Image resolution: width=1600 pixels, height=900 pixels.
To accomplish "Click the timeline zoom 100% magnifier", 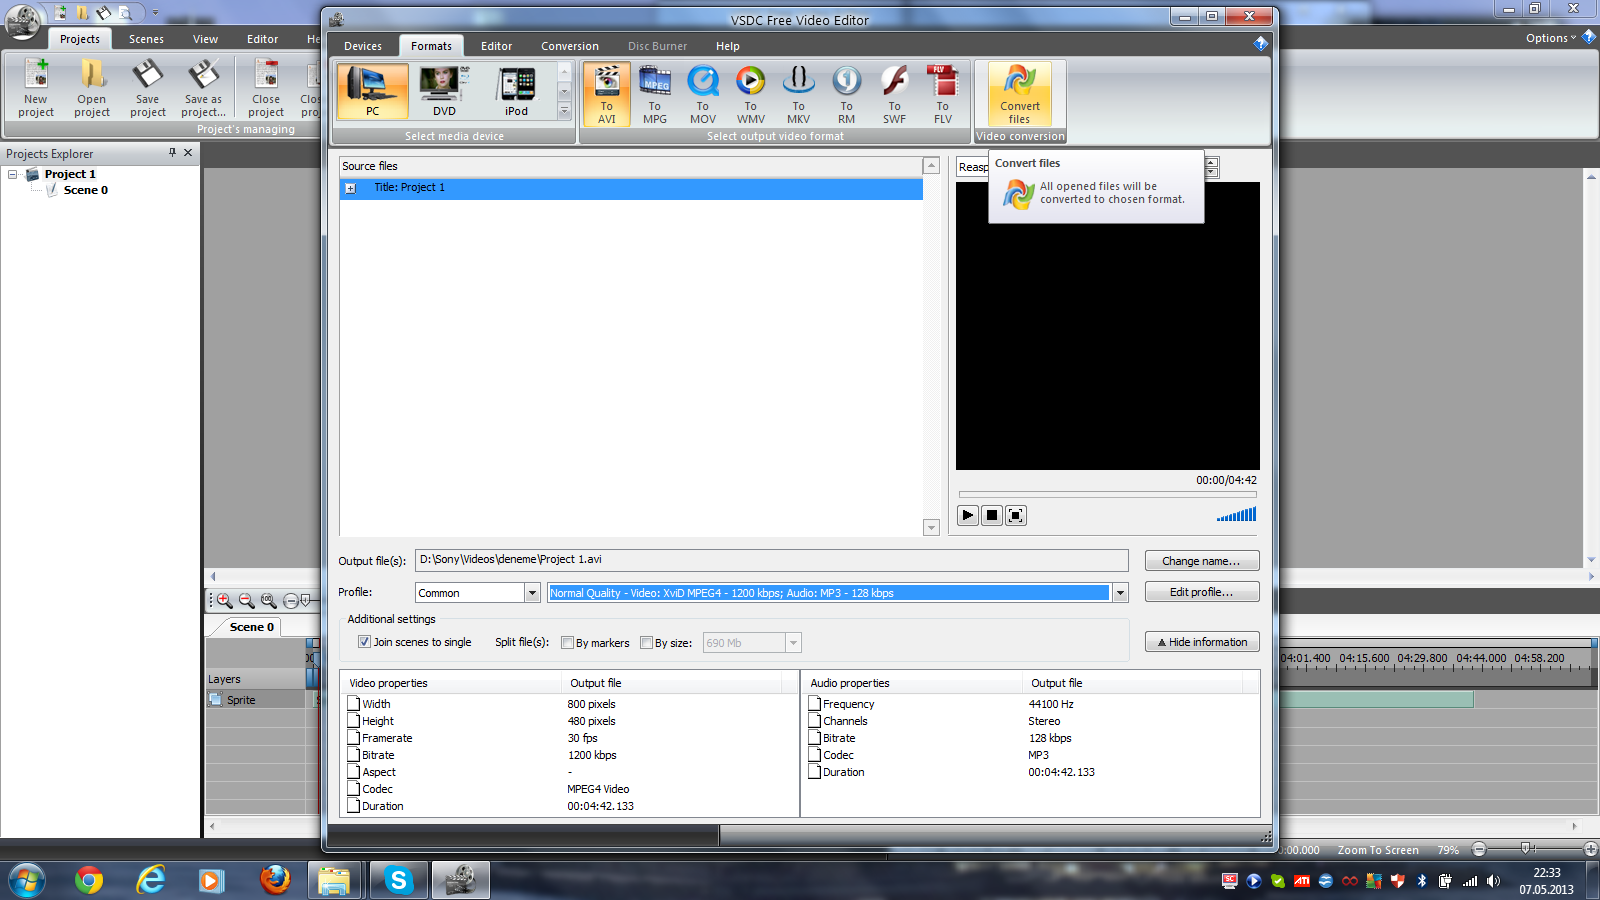I will coord(269,600).
